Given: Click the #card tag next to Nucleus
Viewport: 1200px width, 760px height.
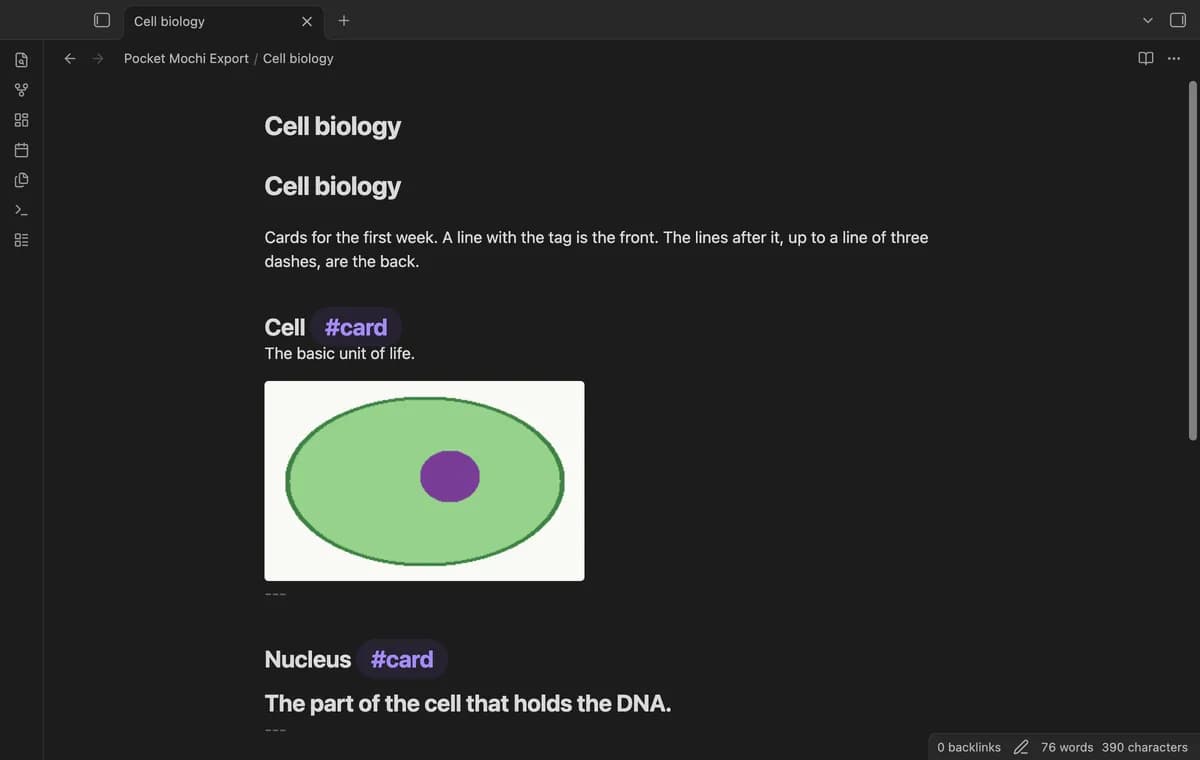Looking at the screenshot, I should tap(402, 659).
